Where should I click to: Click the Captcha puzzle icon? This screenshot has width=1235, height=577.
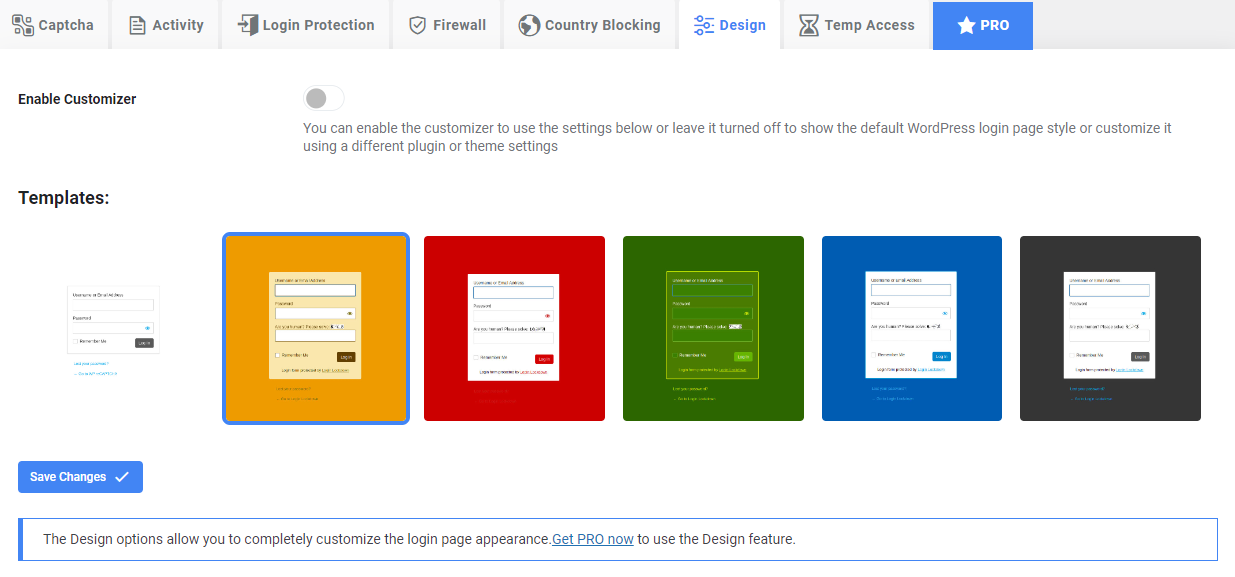(23, 25)
